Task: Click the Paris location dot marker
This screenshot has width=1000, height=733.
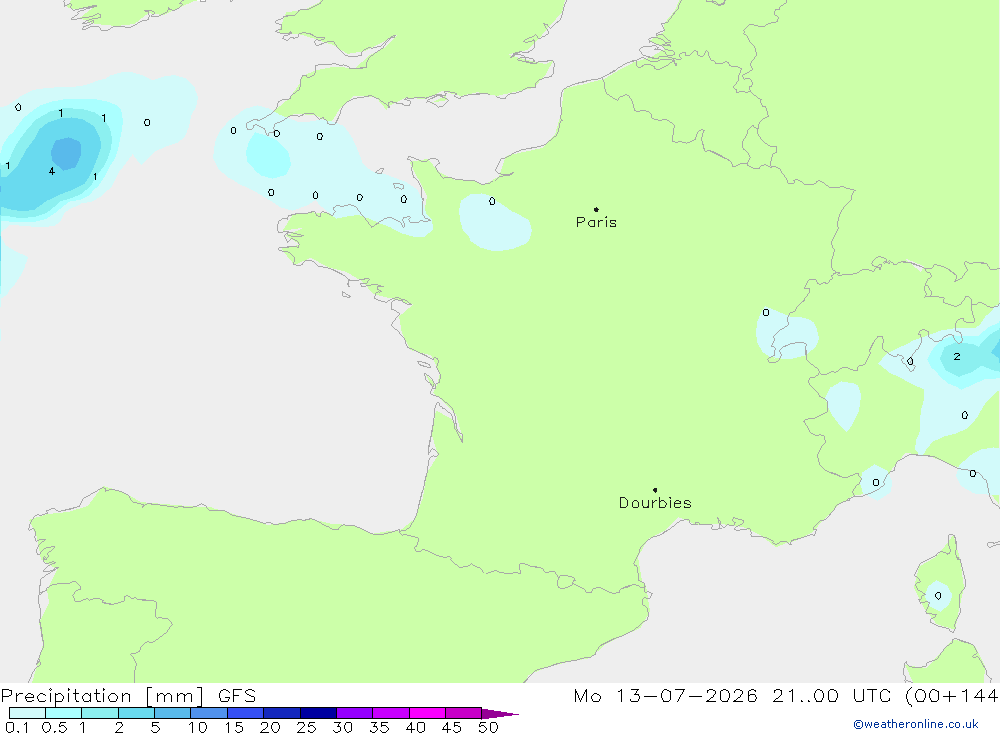Action: click(596, 209)
